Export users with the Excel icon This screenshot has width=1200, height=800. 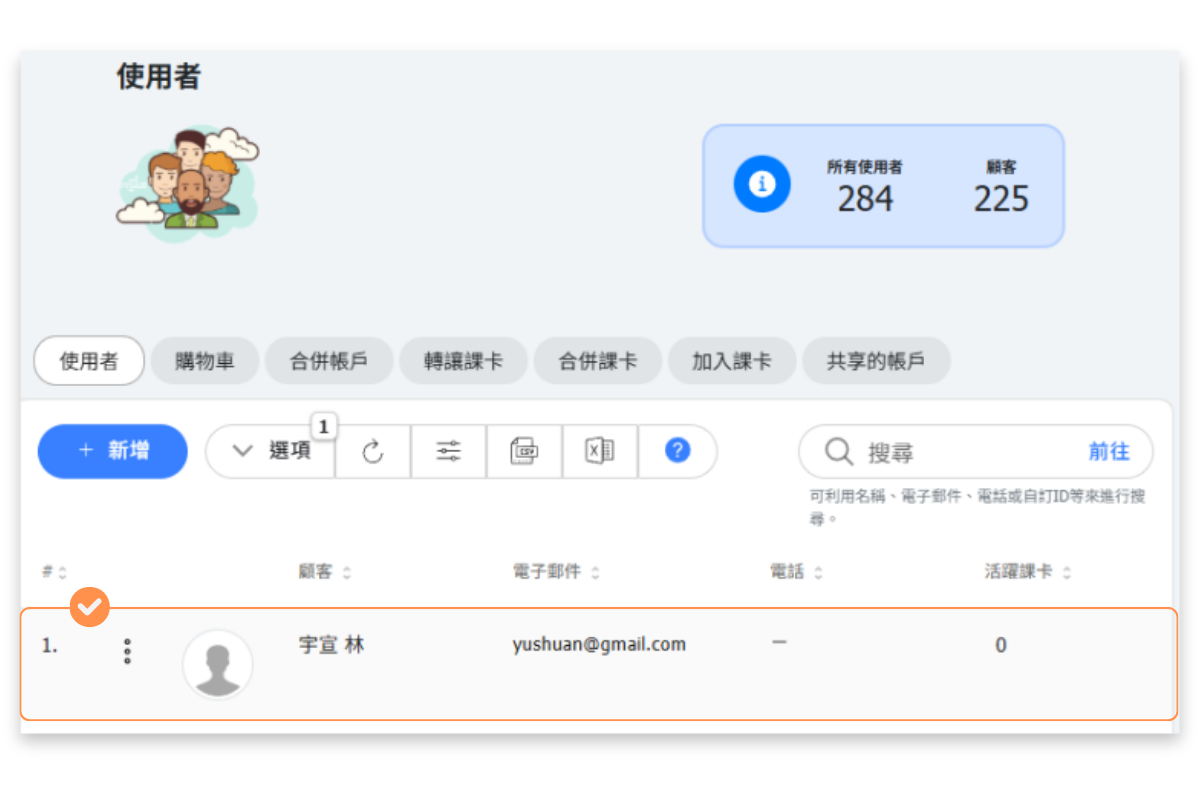600,452
